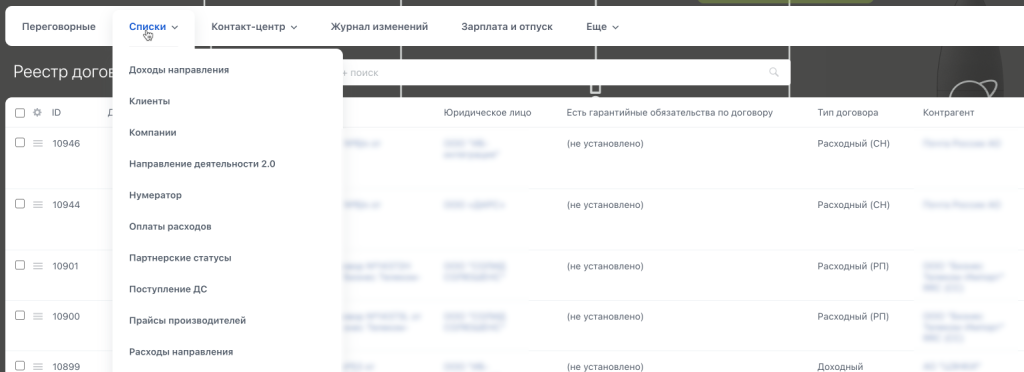The width and height of the screenshot is (1024, 372).
Task: Sort by the ID column header
Action: point(56,112)
